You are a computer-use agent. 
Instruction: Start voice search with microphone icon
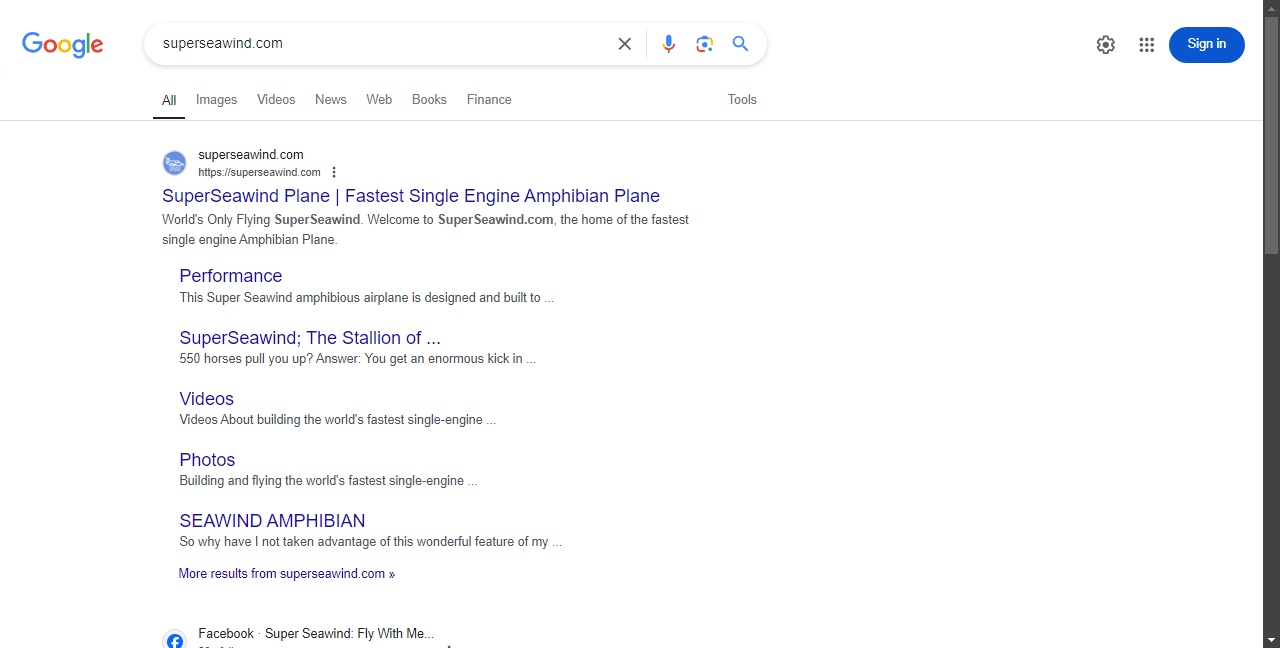(669, 44)
